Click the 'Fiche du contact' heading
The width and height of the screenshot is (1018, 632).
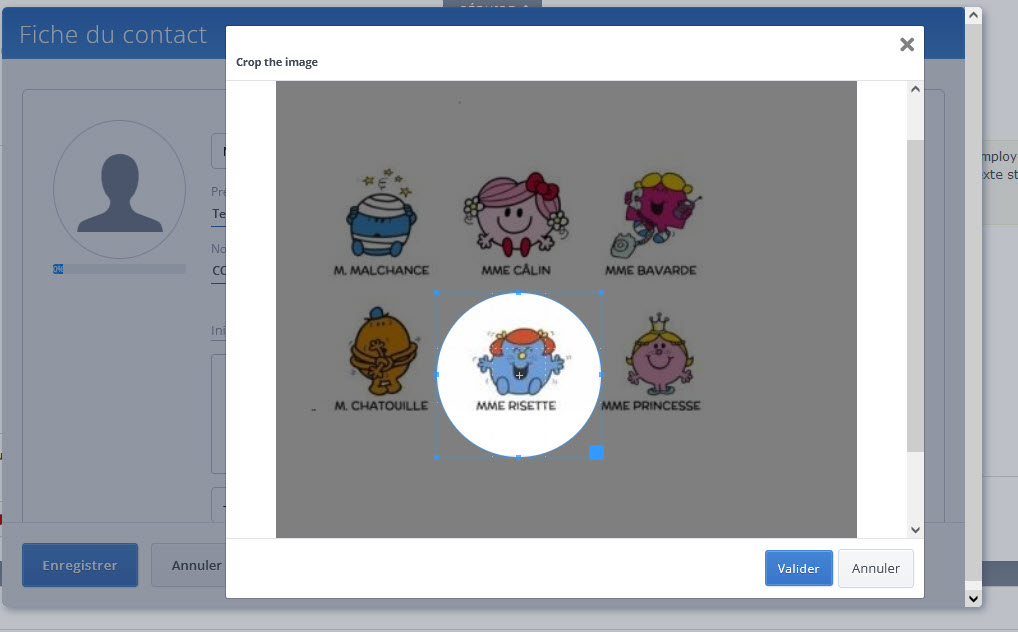click(x=113, y=34)
